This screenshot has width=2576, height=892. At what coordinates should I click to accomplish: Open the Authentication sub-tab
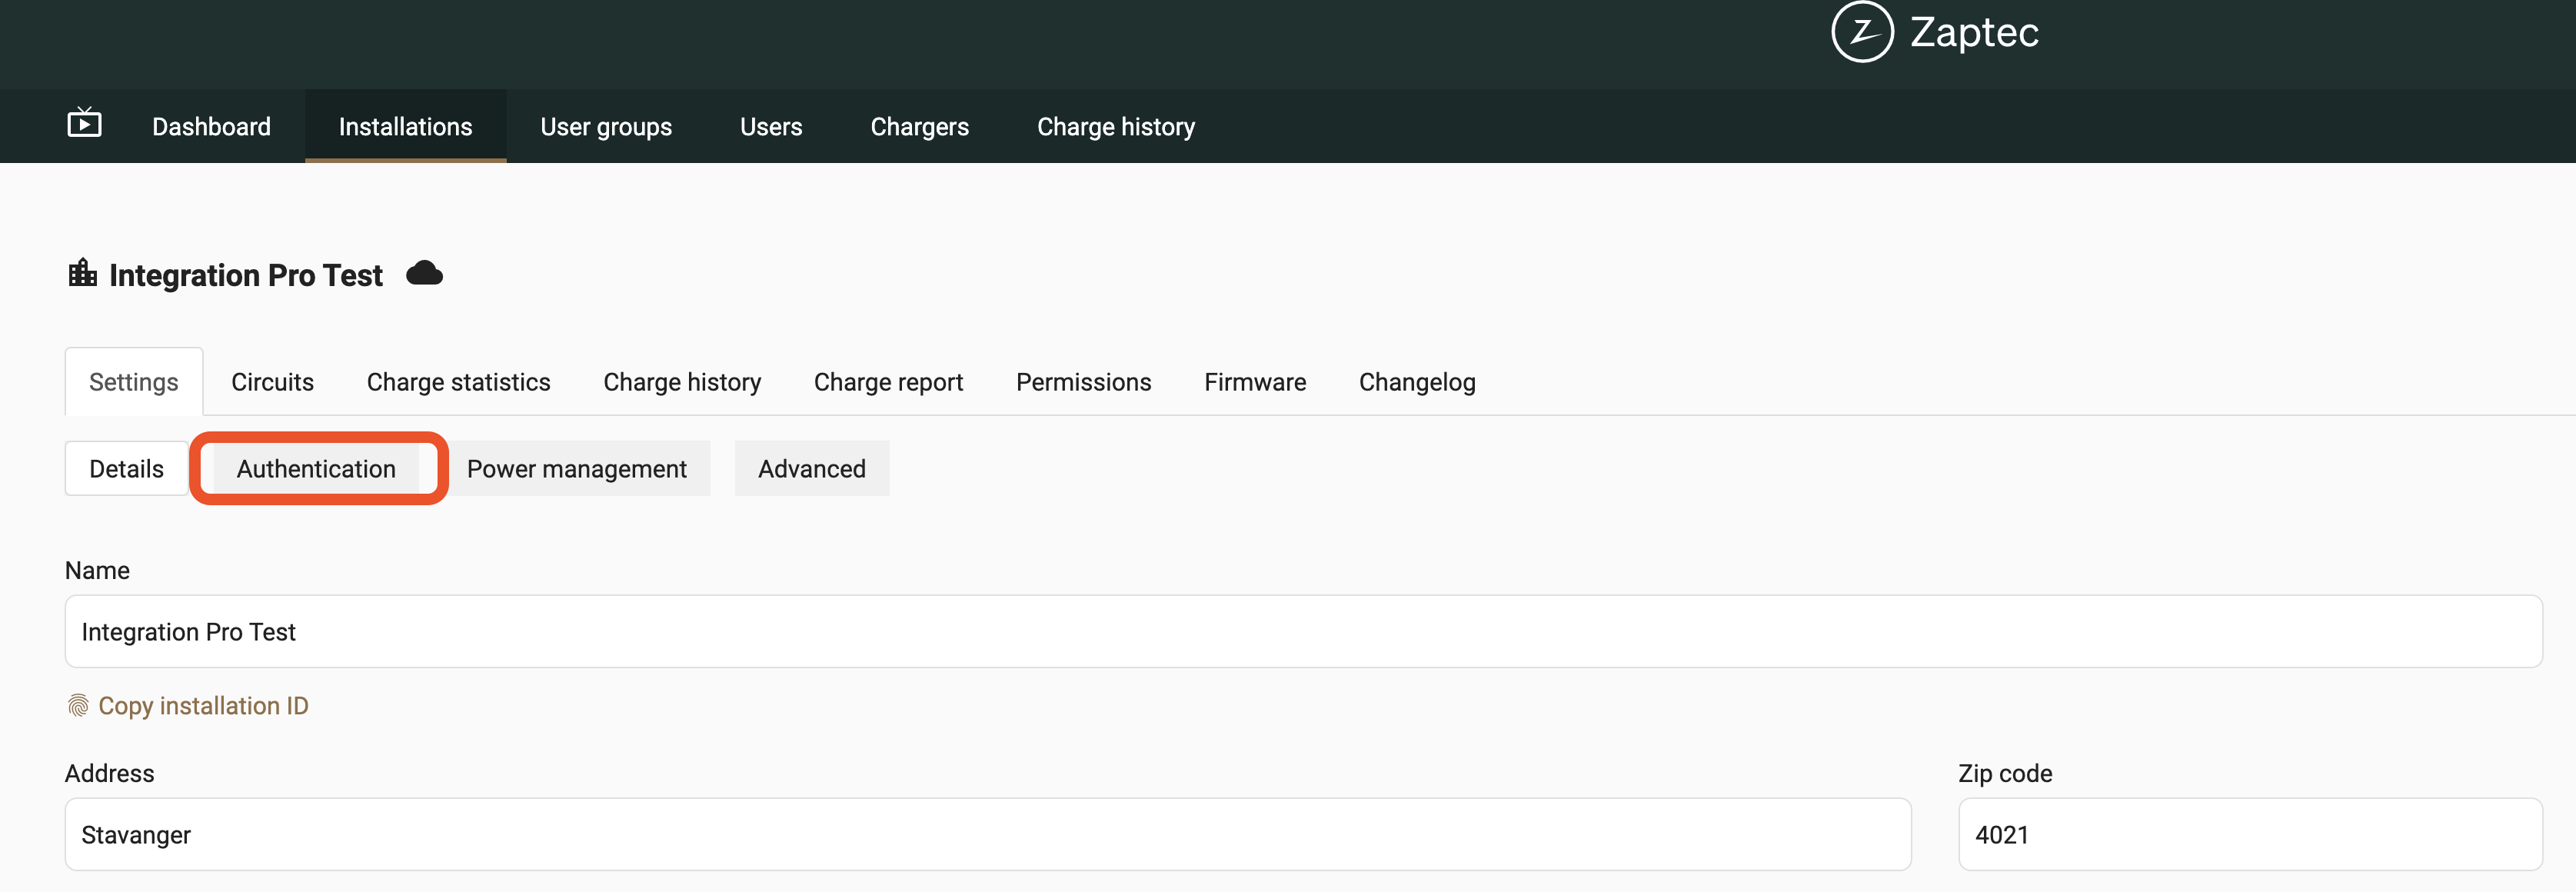click(316, 469)
